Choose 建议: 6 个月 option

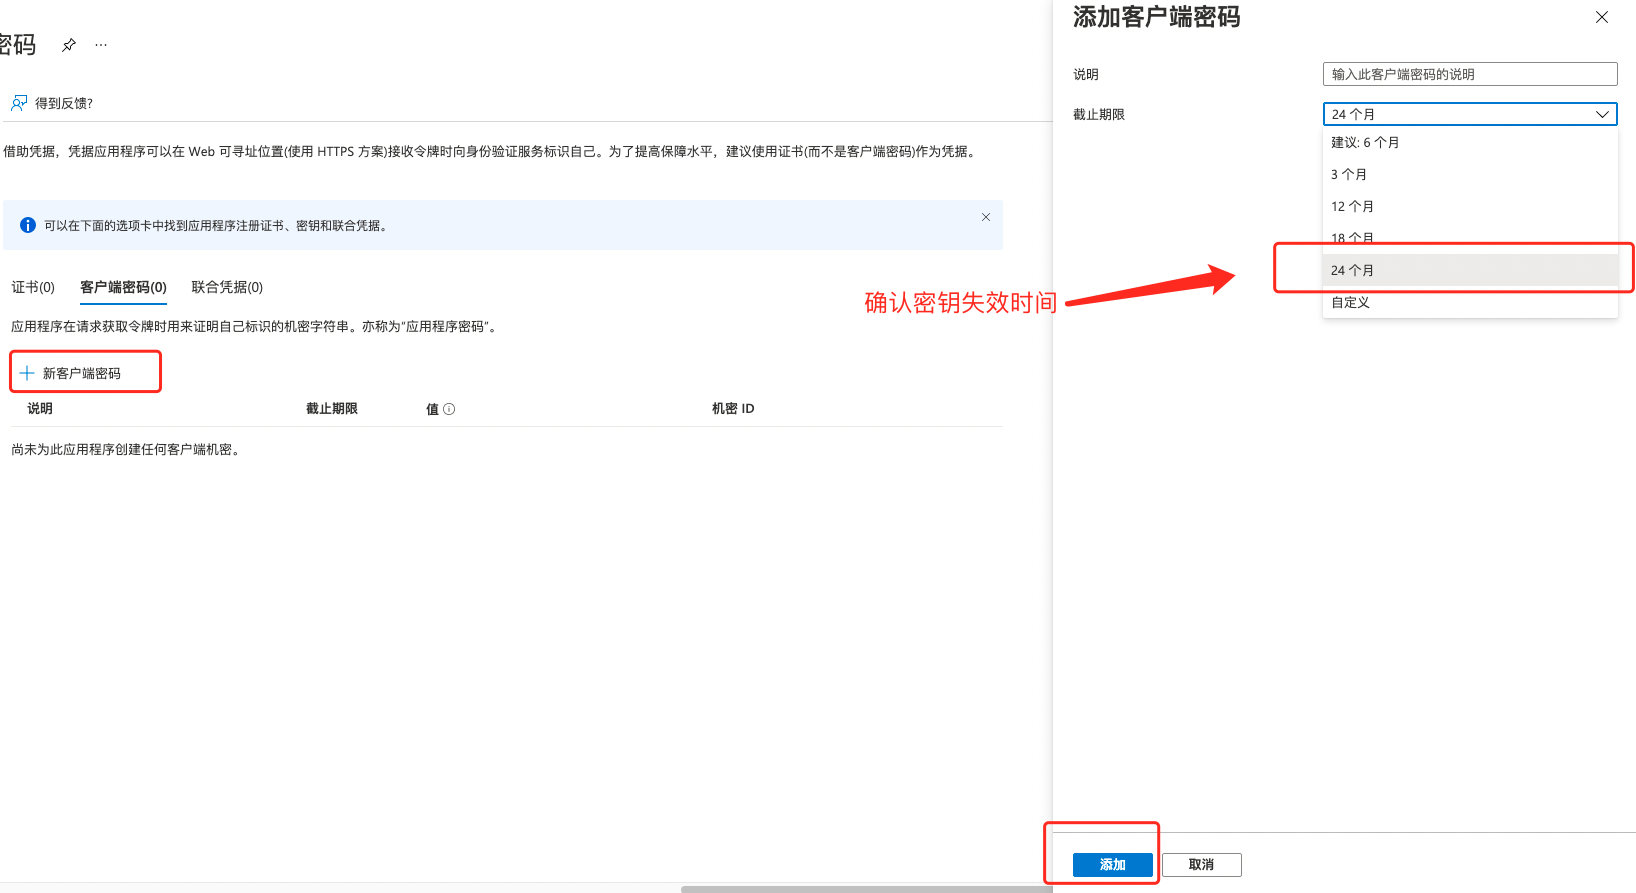pyautogui.click(x=1470, y=142)
